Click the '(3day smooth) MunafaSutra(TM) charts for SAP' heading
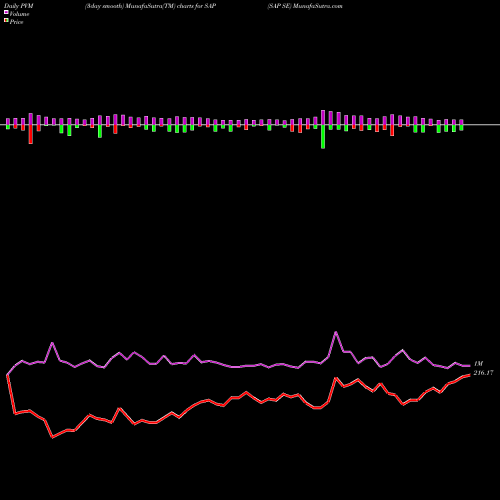 pyautogui.click(x=150, y=6)
